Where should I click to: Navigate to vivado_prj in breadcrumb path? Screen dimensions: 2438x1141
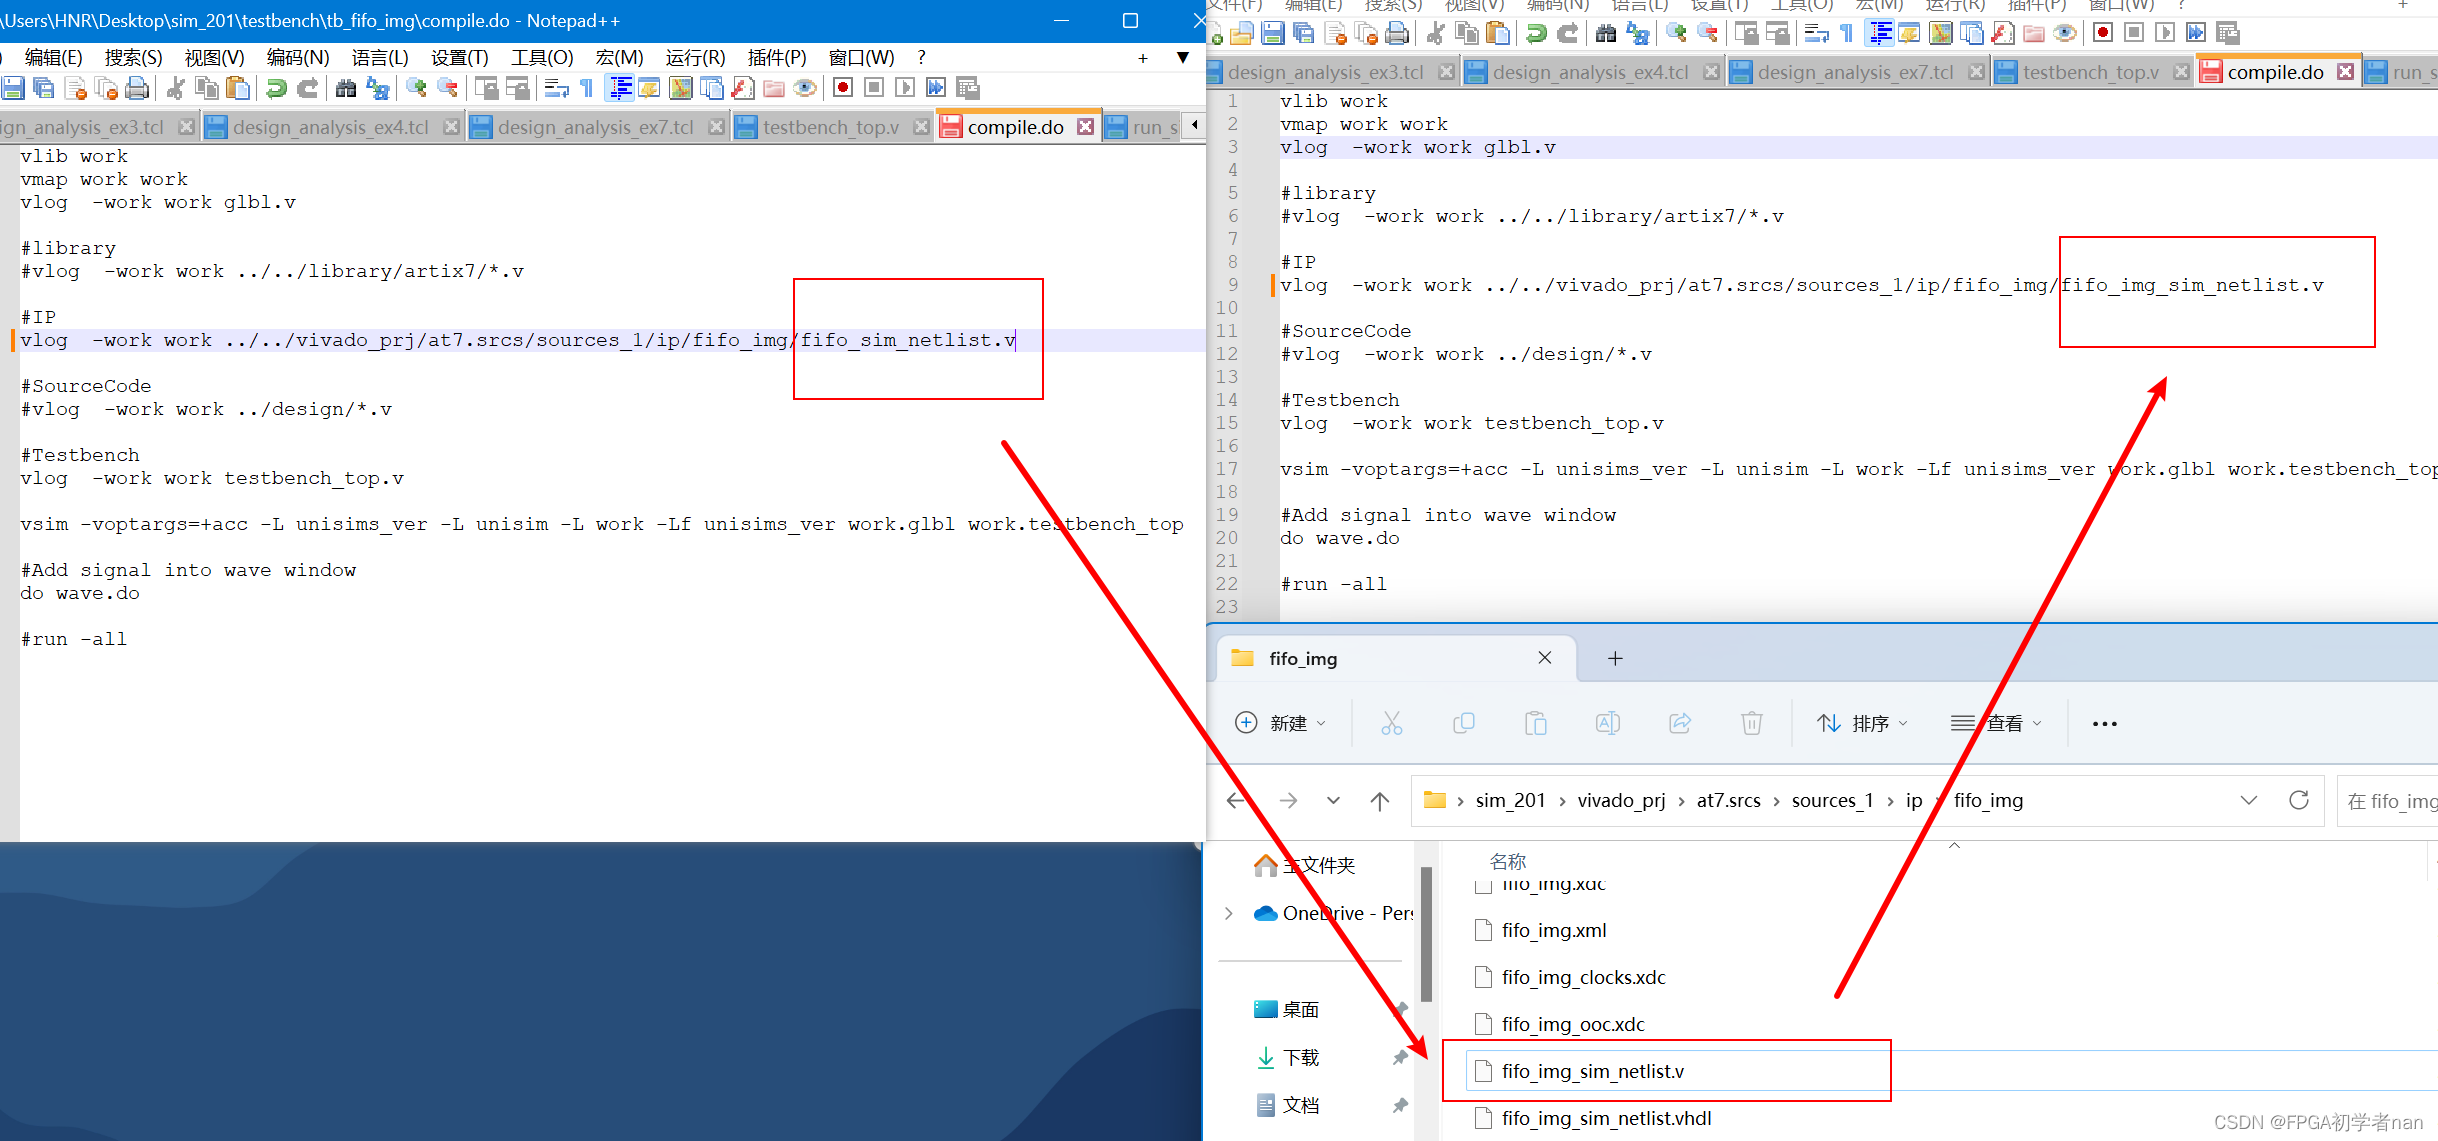[1621, 800]
